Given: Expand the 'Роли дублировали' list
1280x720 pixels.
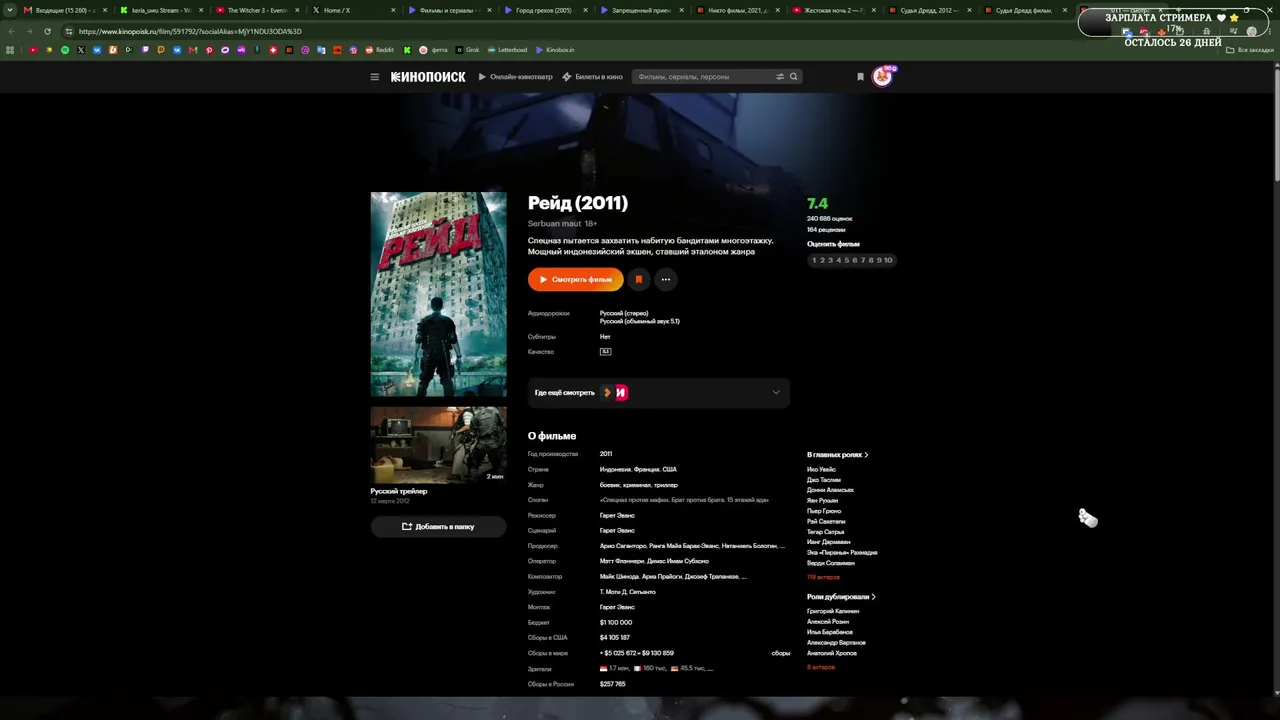Looking at the screenshot, I should [x=841, y=597].
